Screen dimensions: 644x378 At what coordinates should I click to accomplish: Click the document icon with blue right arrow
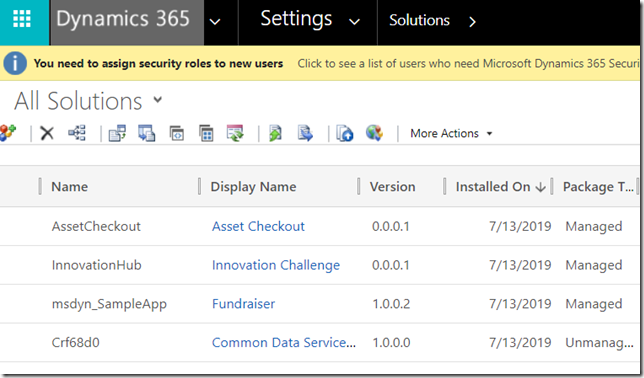point(305,133)
